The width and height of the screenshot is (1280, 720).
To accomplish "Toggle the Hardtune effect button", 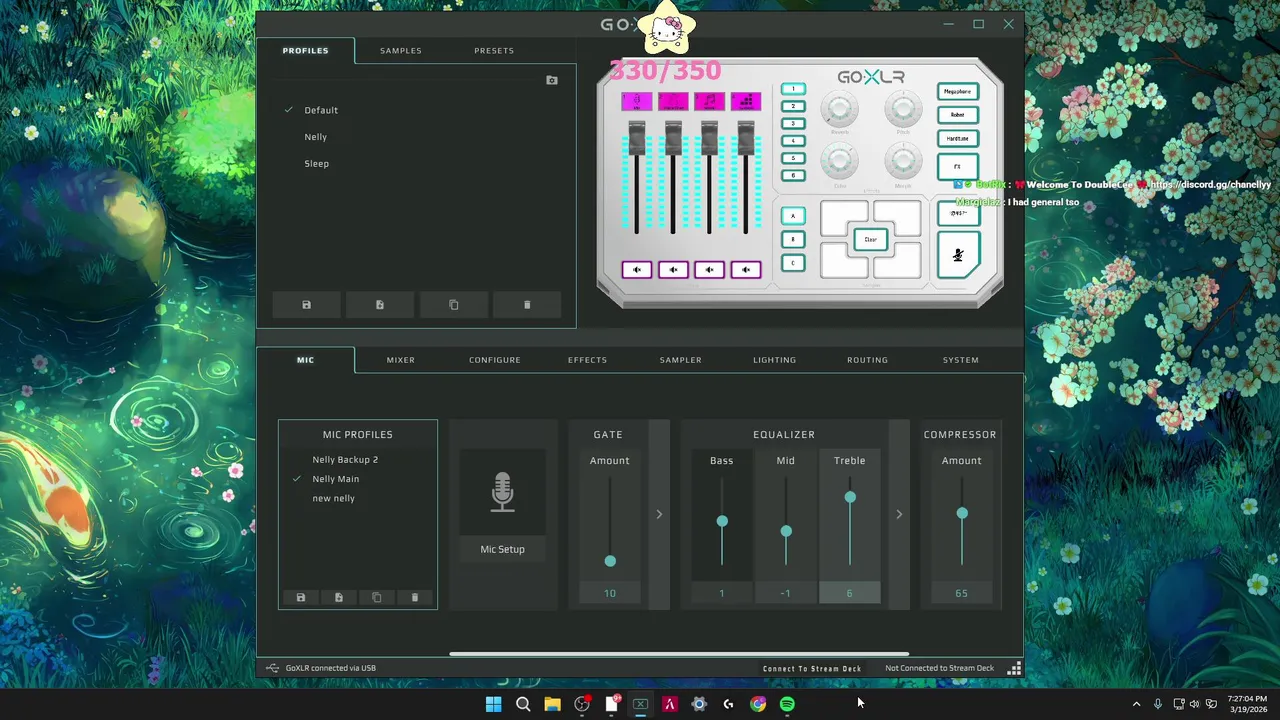I will pyautogui.click(x=958, y=139).
